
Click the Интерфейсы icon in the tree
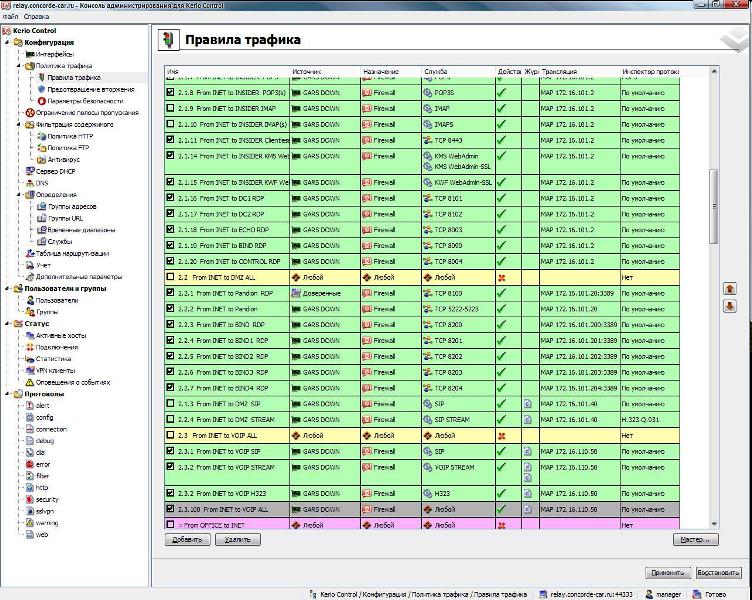click(30, 54)
